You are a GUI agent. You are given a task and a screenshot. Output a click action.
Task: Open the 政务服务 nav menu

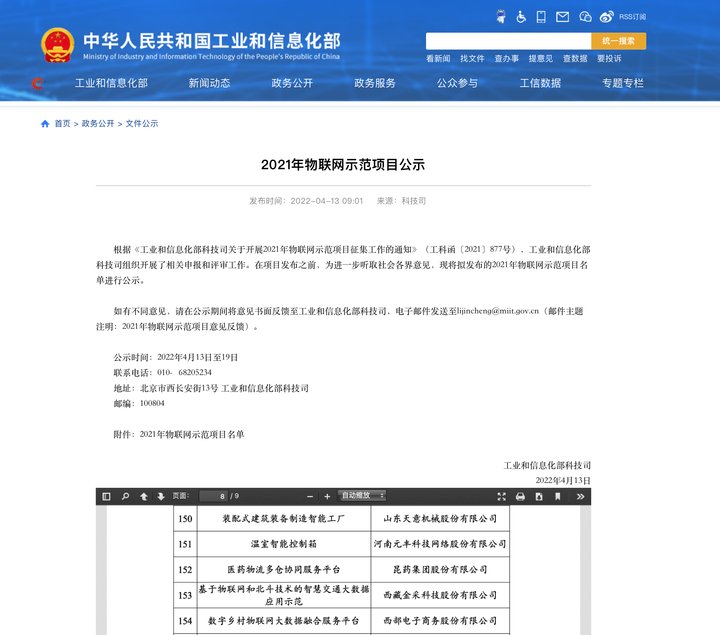[375, 83]
